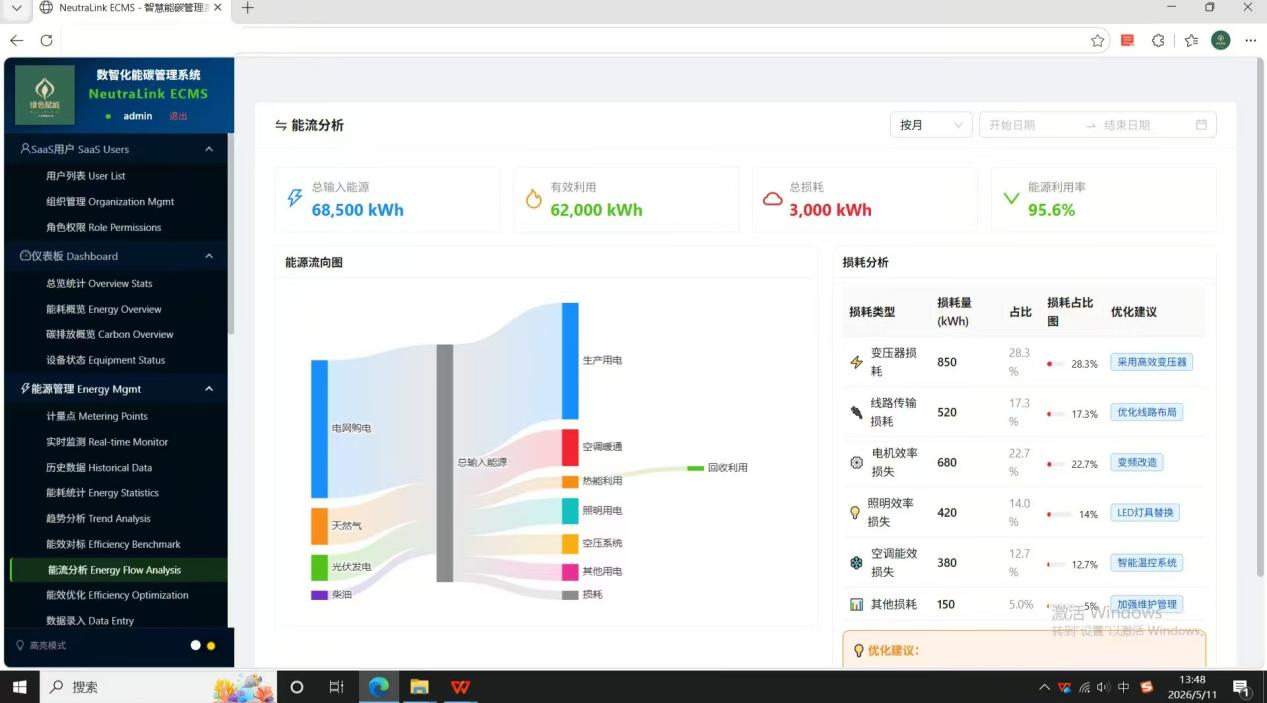The image size is (1267, 703).
Task: Click the LED灯具替换 suggestion tag
Action: pyautogui.click(x=1145, y=512)
